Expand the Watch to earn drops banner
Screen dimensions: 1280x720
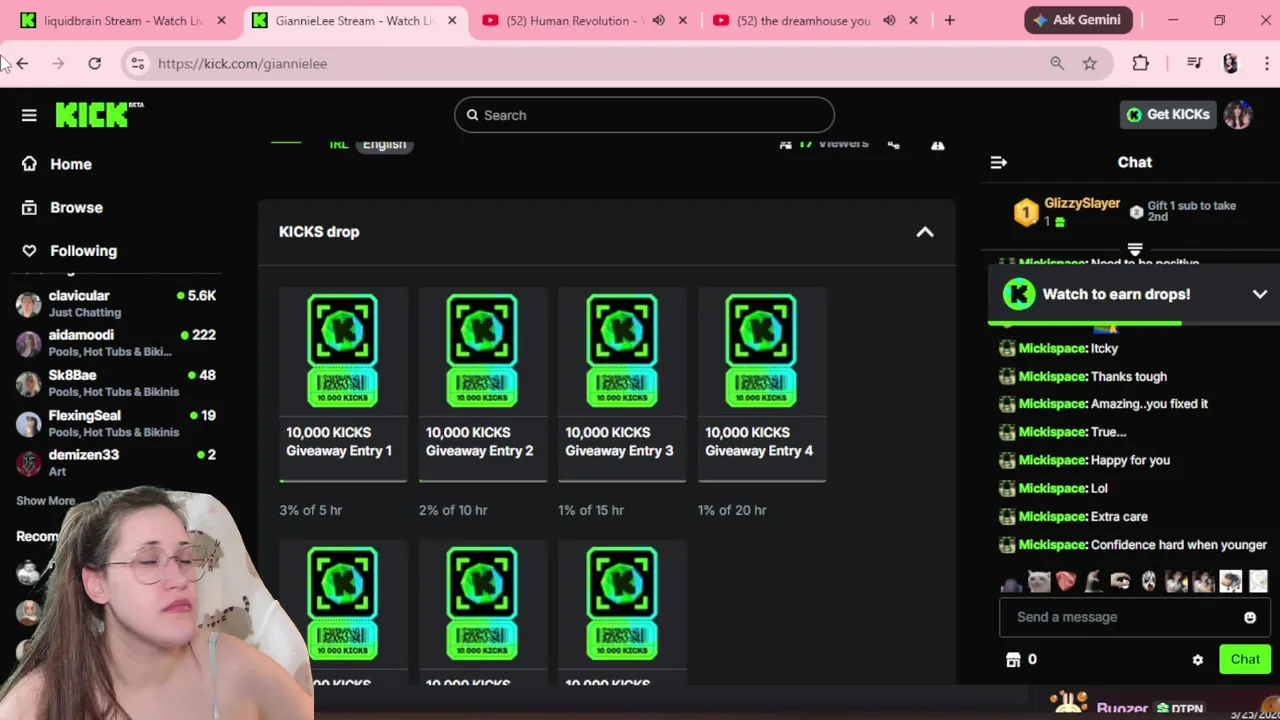coord(1260,294)
